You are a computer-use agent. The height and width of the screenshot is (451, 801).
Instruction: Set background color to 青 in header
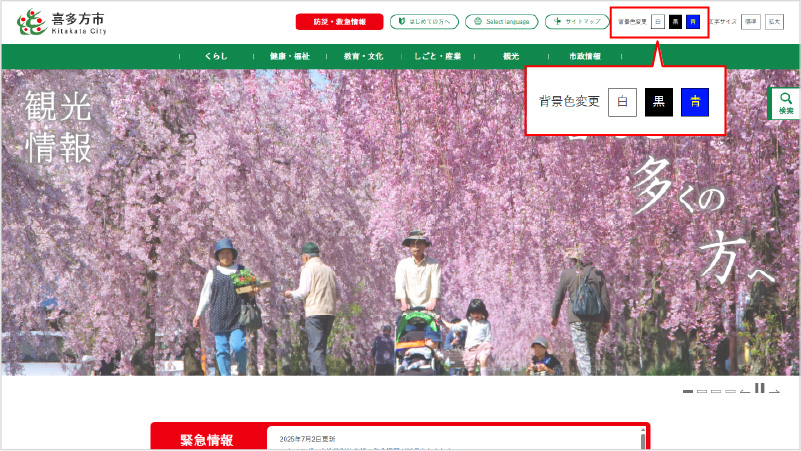[x=693, y=22]
